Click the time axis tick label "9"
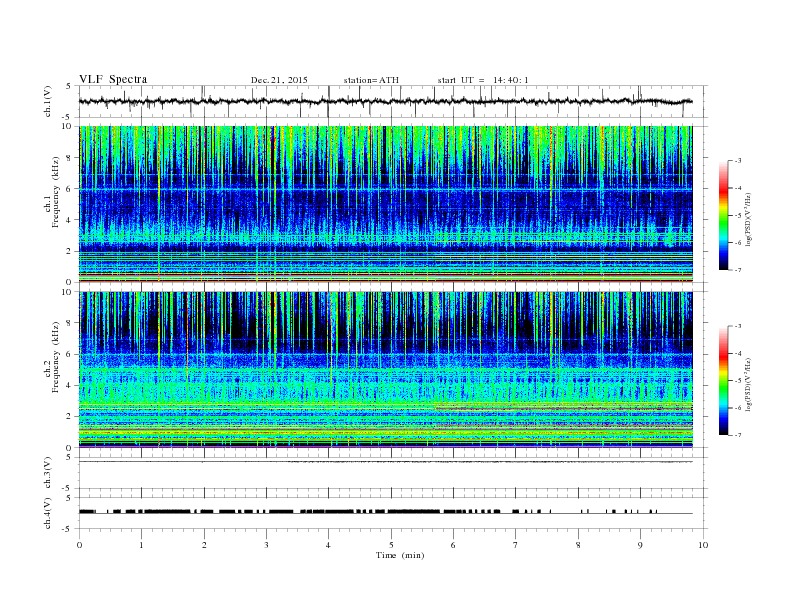 [640, 545]
